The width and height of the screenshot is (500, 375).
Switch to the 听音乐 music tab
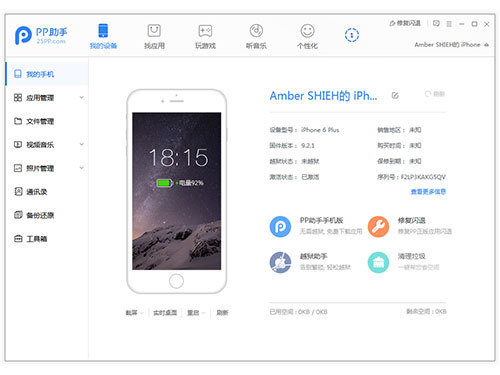(x=256, y=36)
